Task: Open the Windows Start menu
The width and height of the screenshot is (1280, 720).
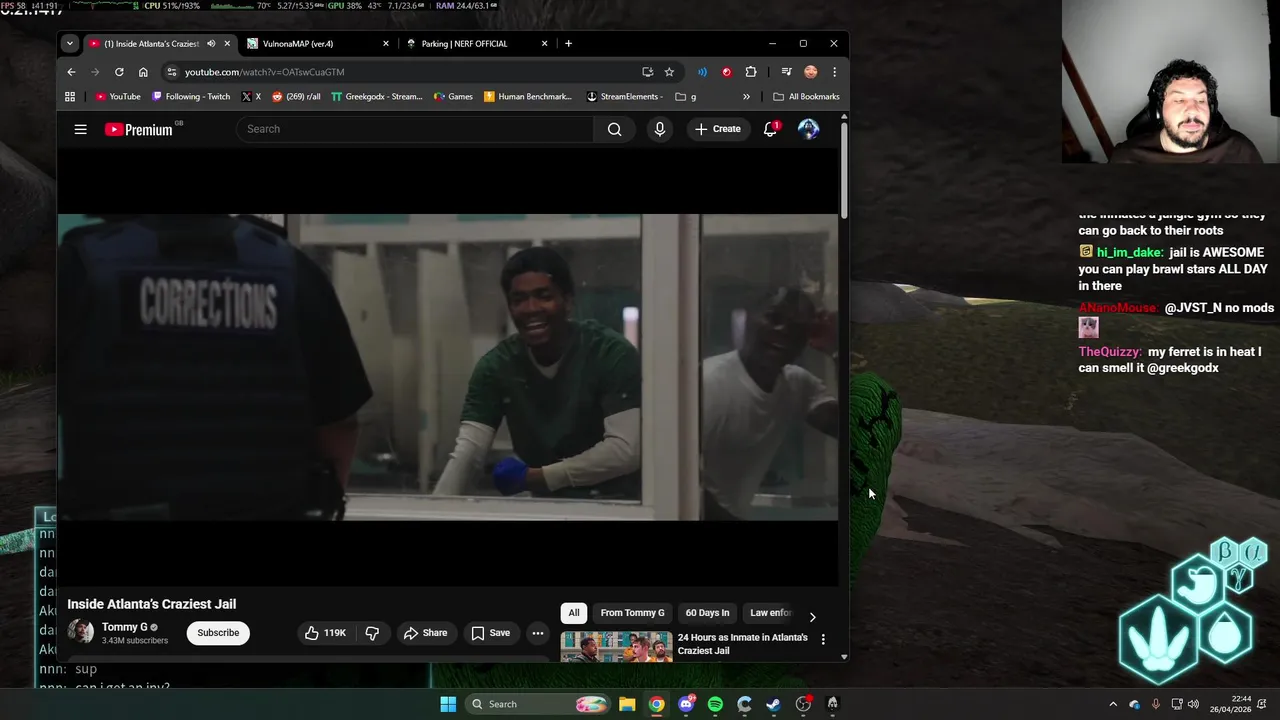Action: coord(448,704)
